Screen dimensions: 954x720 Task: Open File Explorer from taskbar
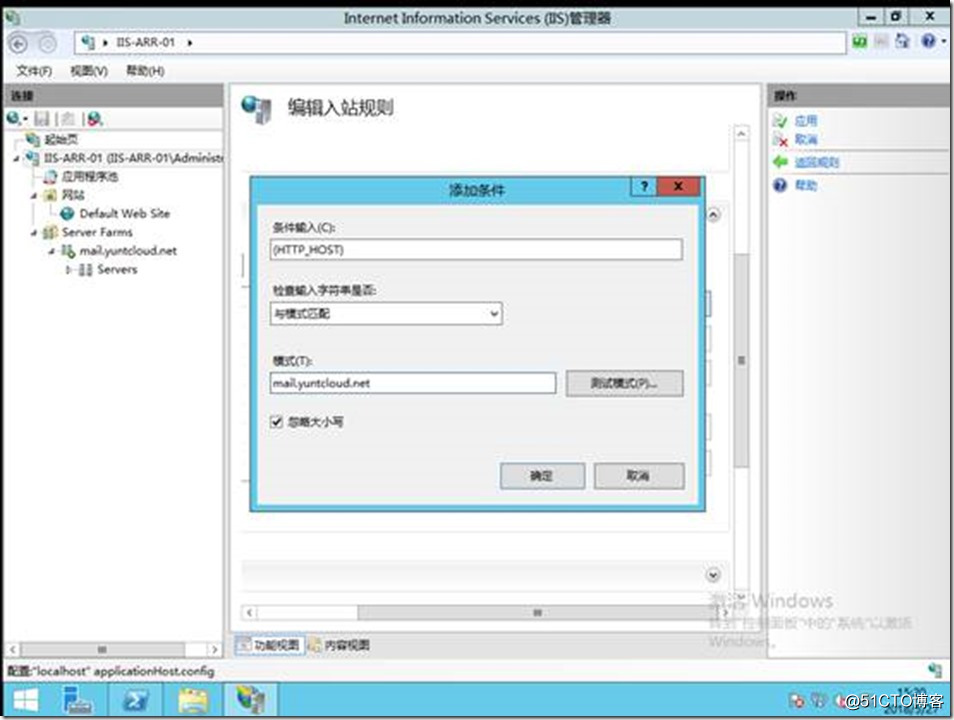tap(193, 700)
